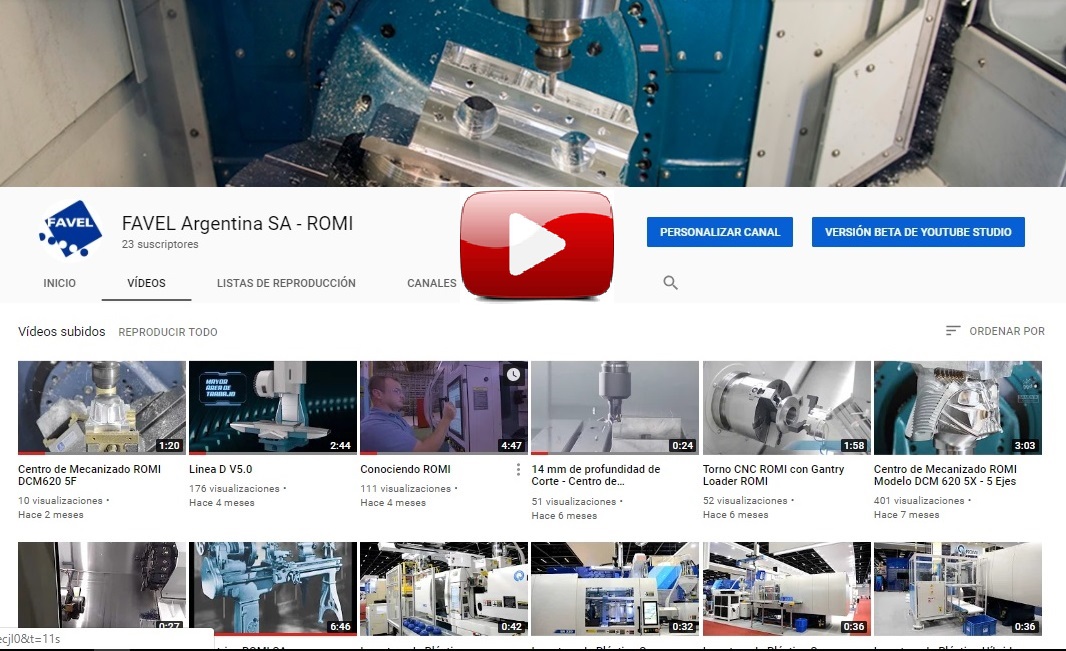Screen dimensions: 1066x651
Task: Click the PERSONALIZAR CANAL button
Action: coord(720,232)
